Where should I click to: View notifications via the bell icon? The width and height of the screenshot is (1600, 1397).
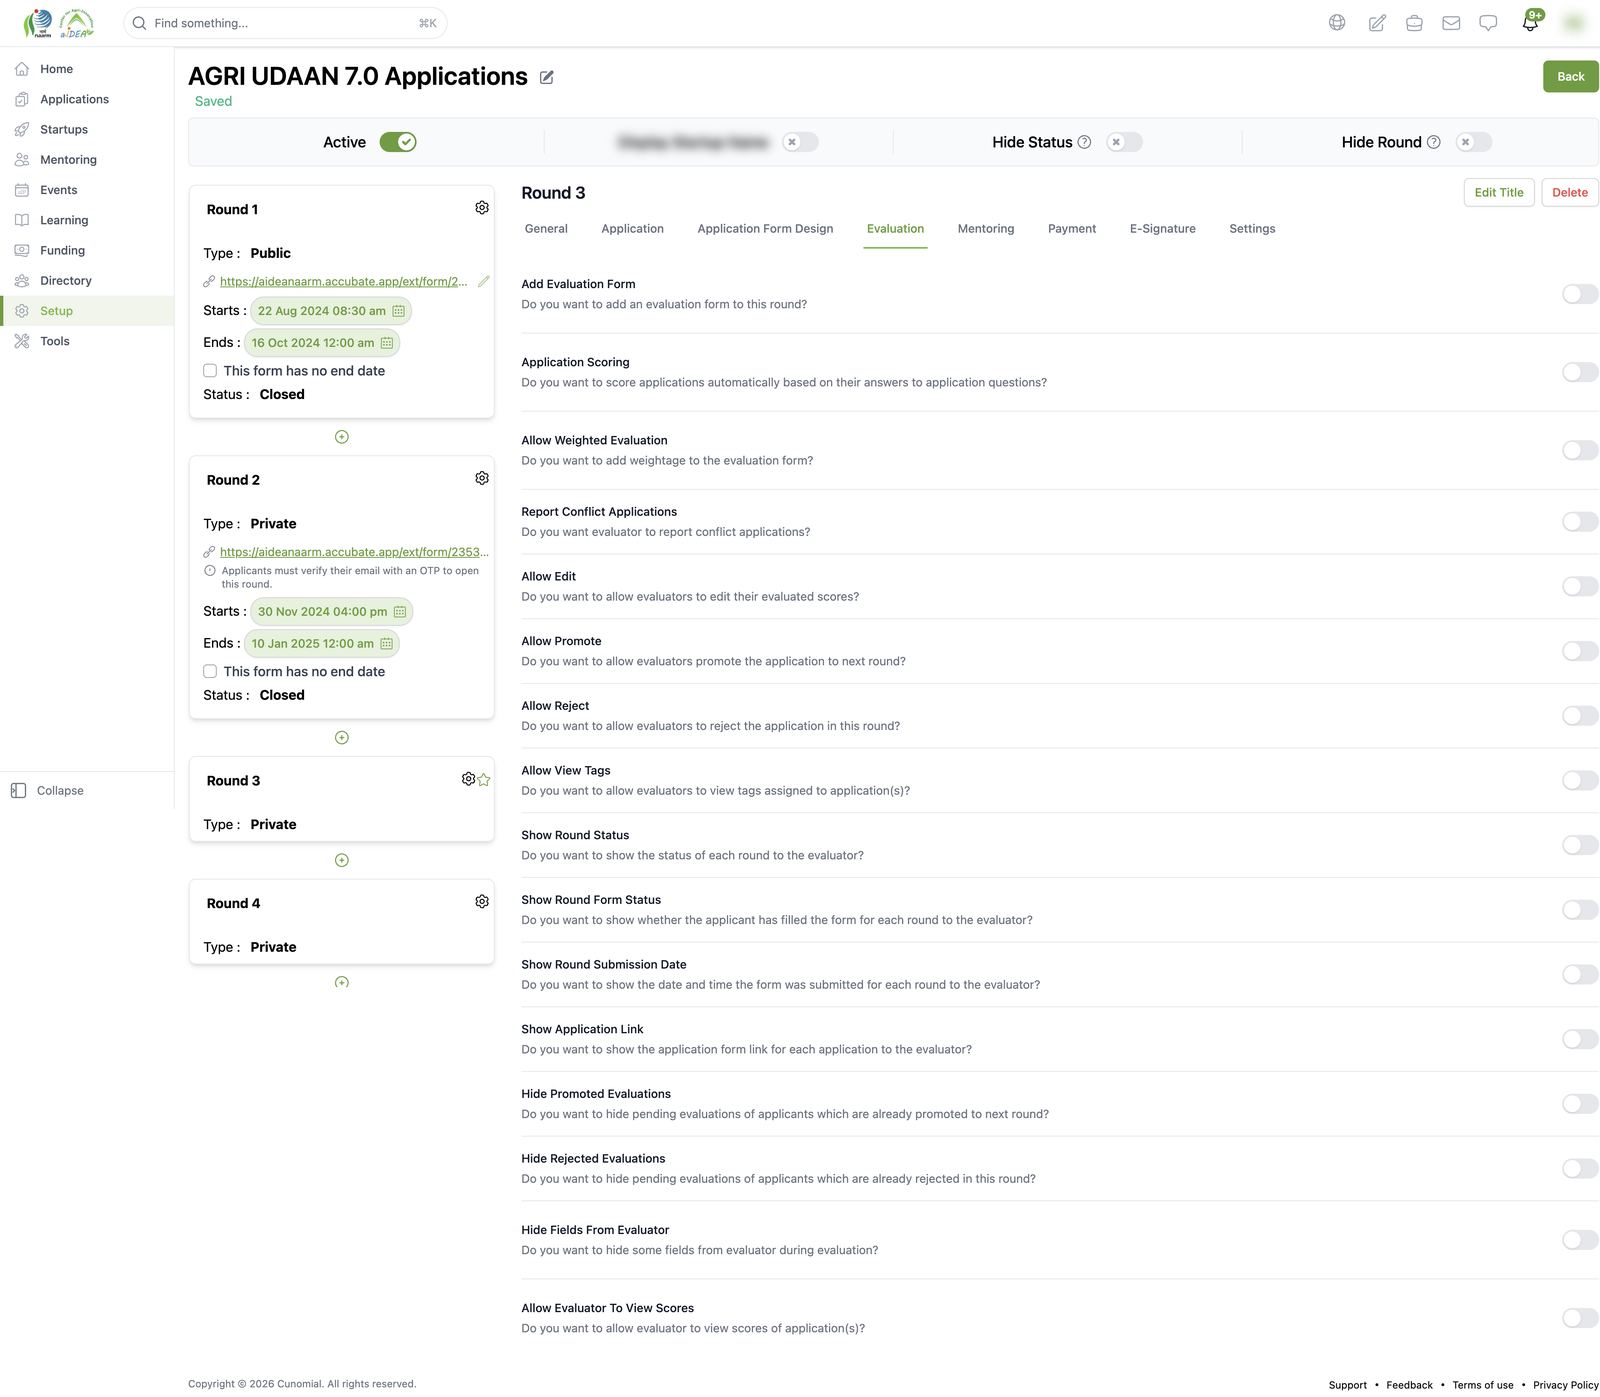coord(1530,23)
